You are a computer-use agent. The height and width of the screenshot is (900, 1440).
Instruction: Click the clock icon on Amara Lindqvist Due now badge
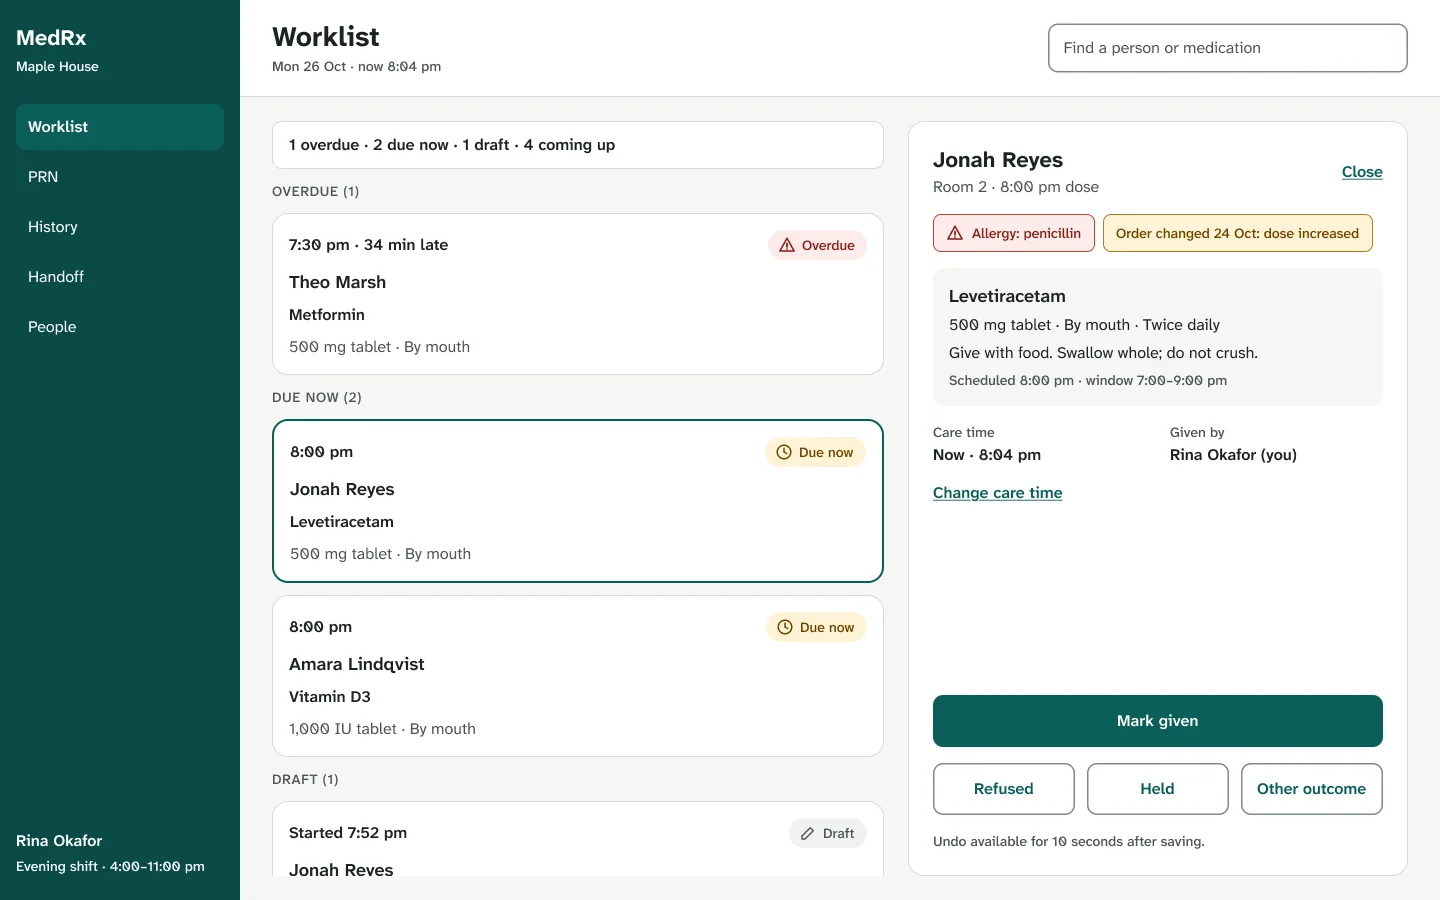785,627
